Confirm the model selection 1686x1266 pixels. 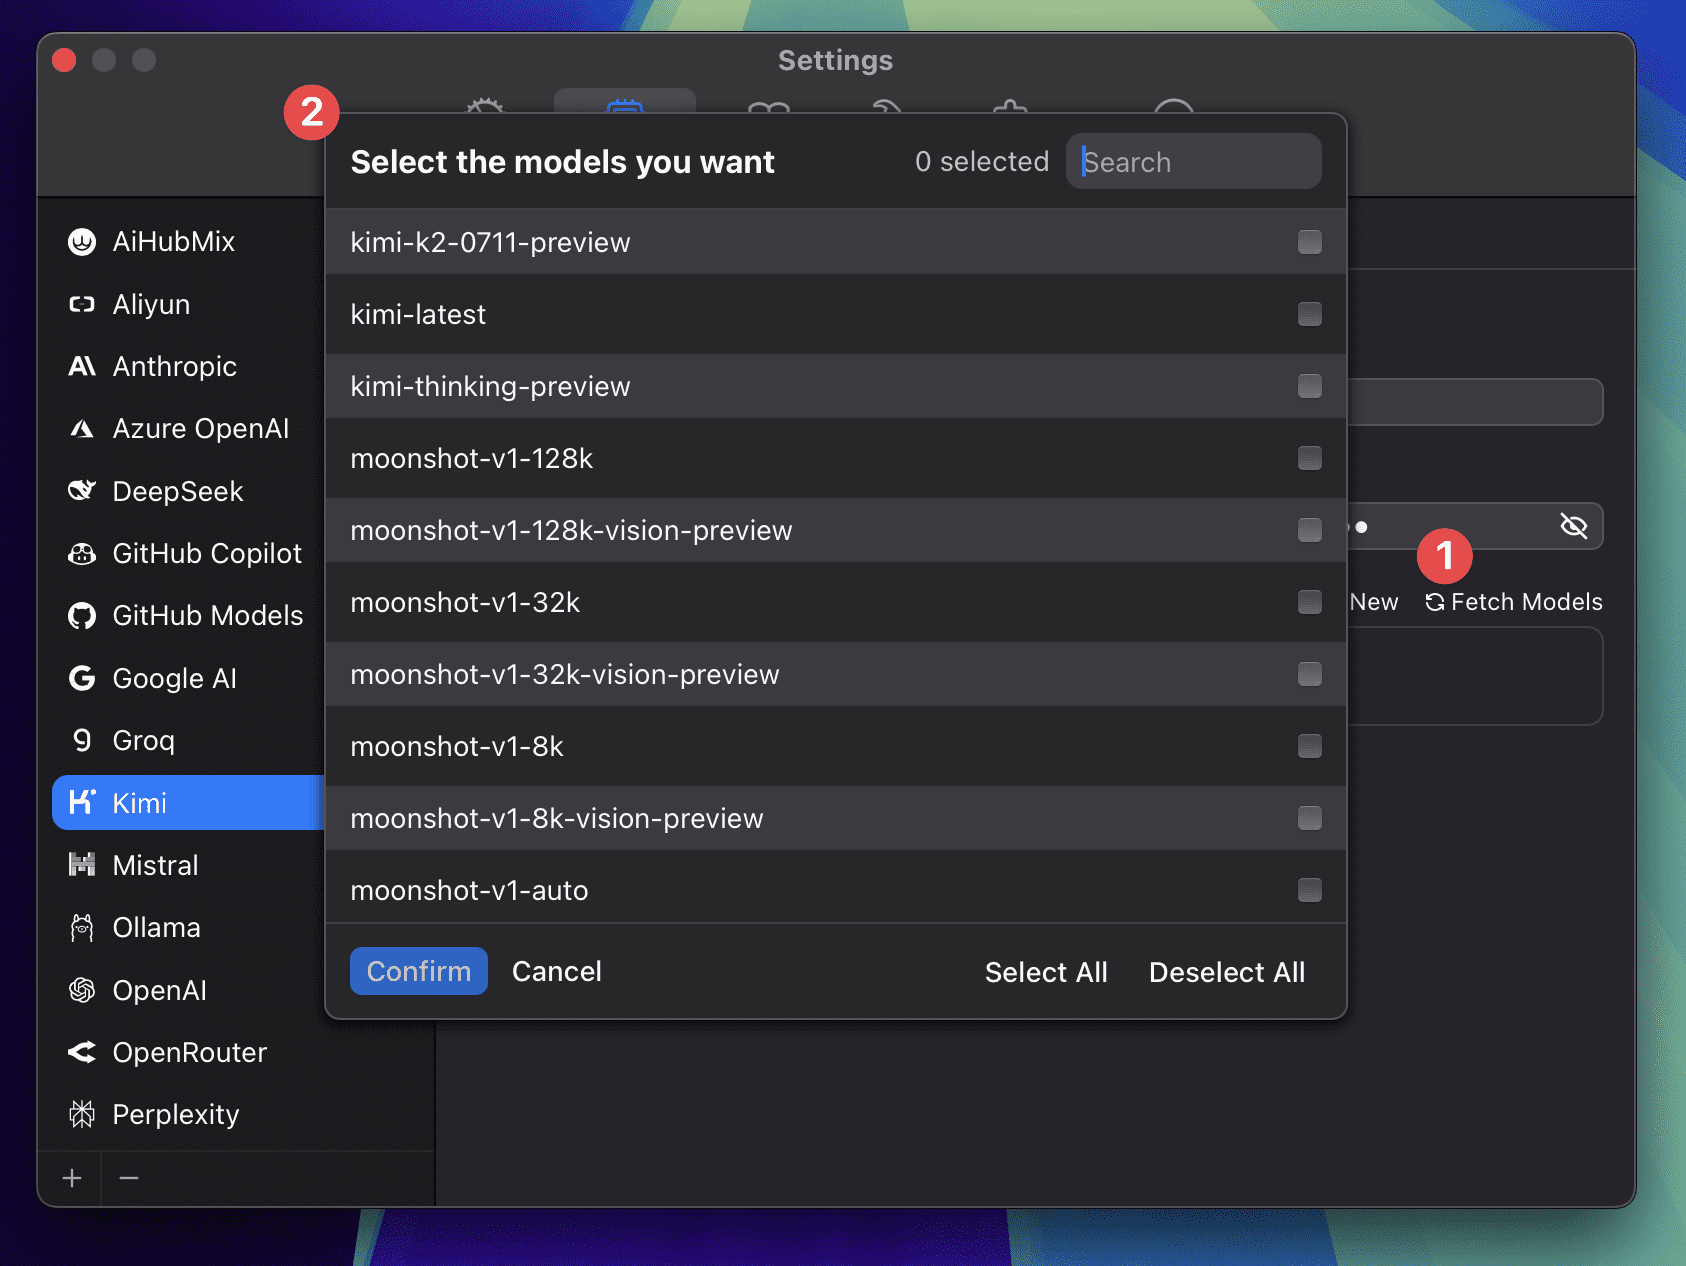[x=418, y=971]
